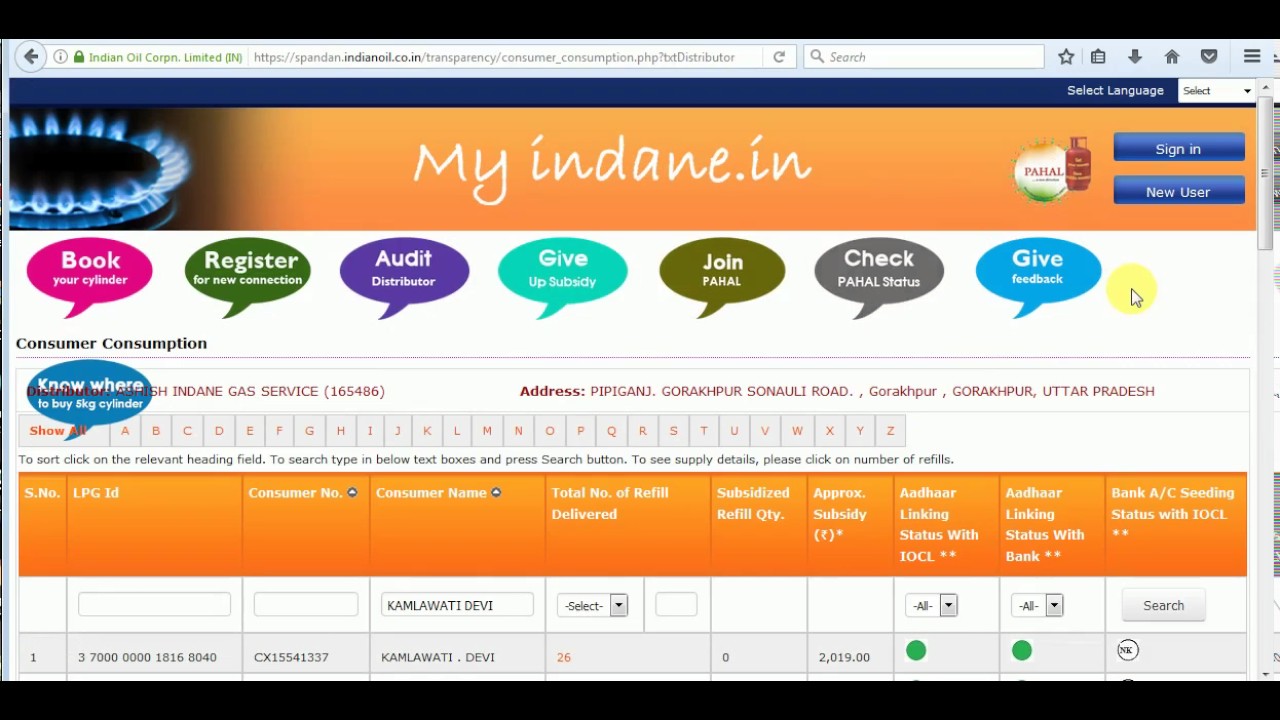Click the NK bank seeding status icon
This screenshot has width=1280, height=720.
click(x=1127, y=650)
